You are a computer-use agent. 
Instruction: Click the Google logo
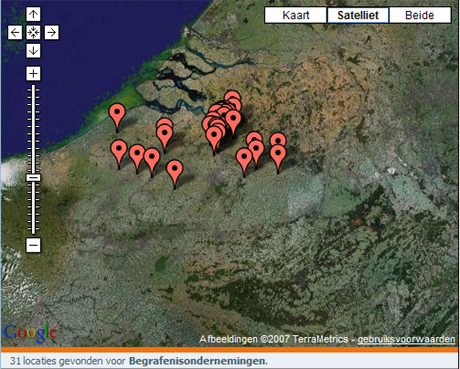(30, 333)
